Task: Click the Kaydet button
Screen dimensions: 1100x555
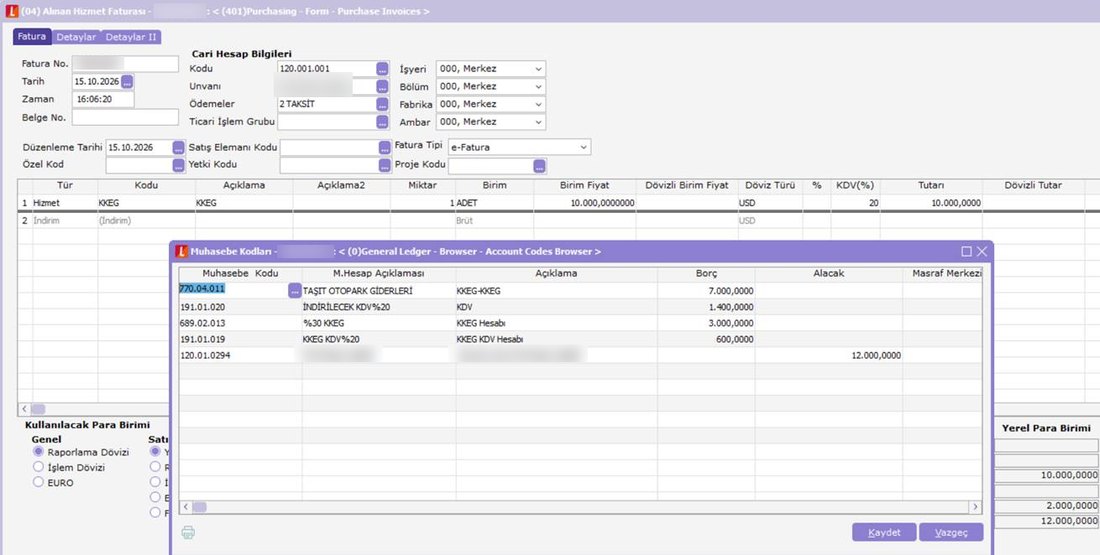Action: click(884, 533)
